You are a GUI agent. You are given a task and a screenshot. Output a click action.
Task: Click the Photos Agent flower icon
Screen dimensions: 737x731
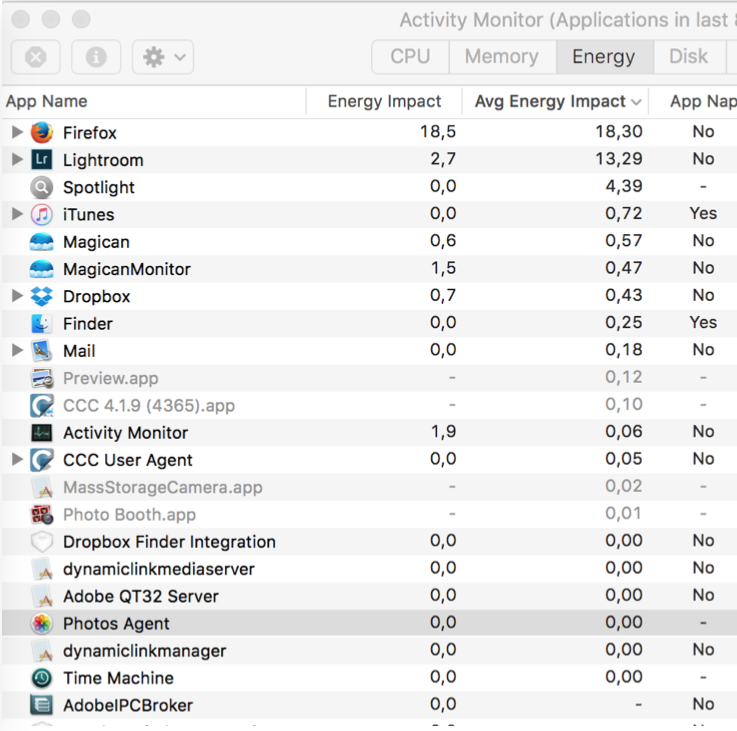pos(42,623)
